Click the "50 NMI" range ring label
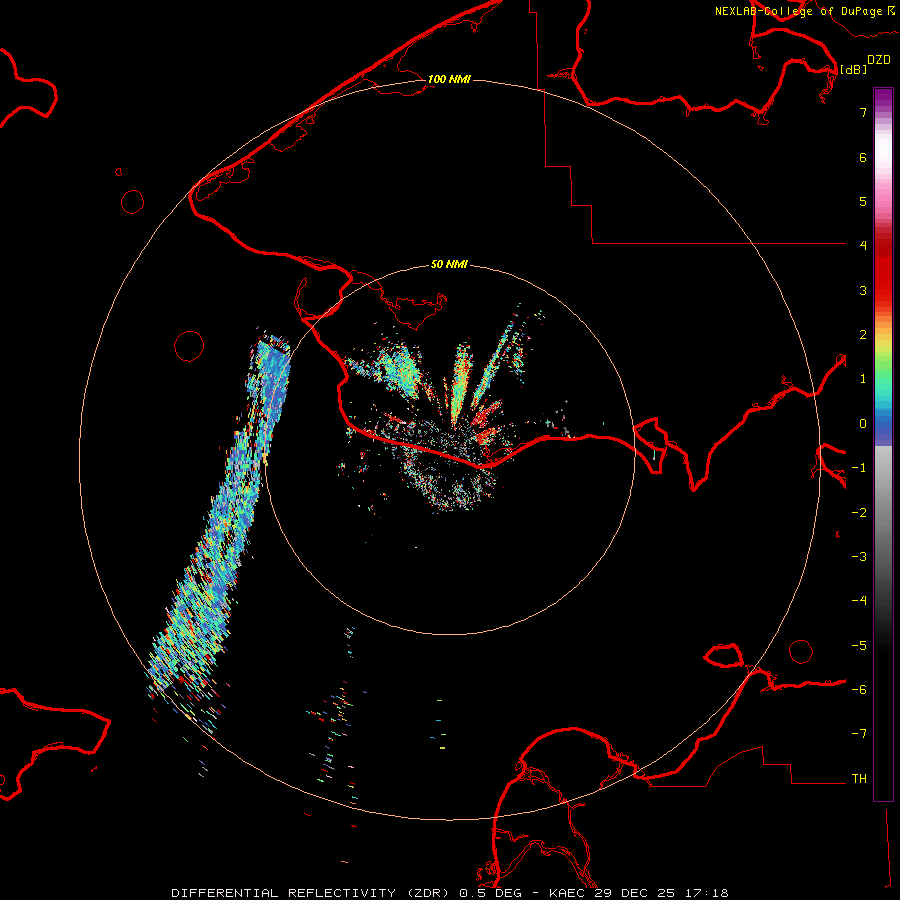The width and height of the screenshot is (900, 900). pos(449,264)
